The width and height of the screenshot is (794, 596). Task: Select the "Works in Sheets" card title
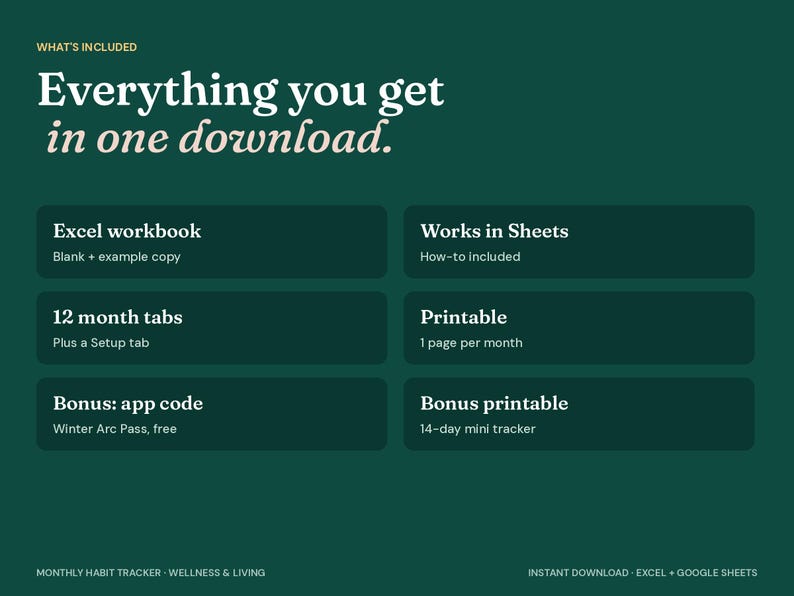tap(494, 231)
